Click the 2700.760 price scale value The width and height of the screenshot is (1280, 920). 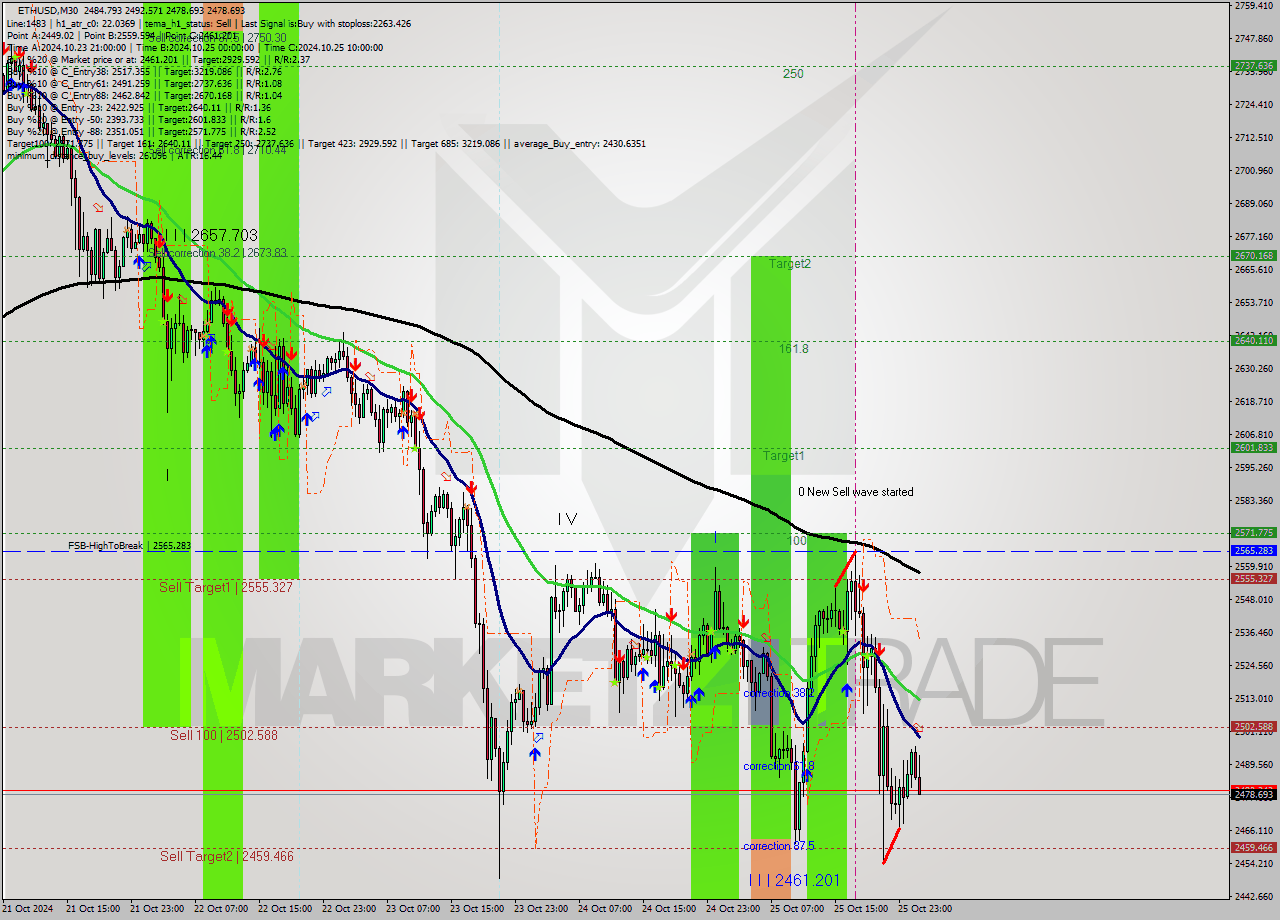click(1254, 171)
